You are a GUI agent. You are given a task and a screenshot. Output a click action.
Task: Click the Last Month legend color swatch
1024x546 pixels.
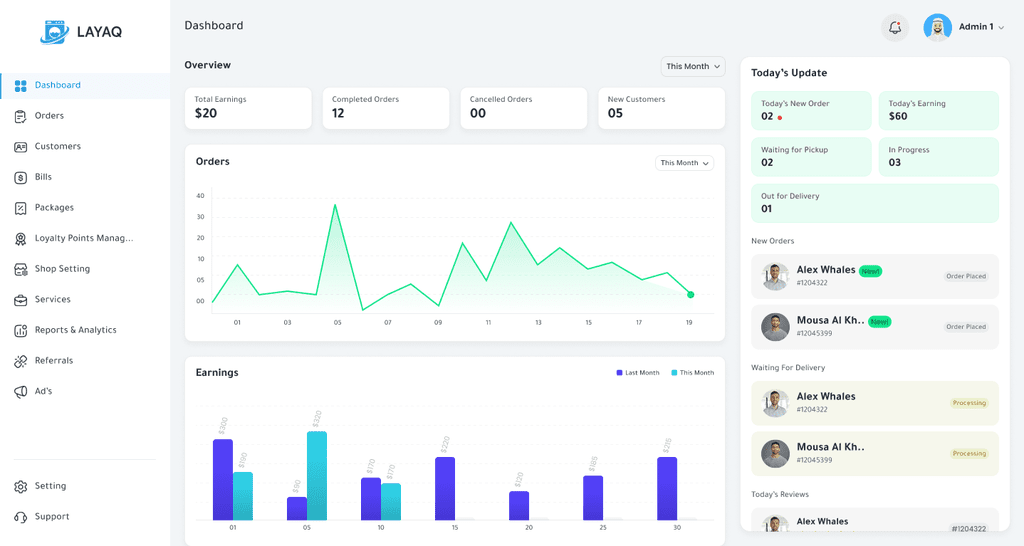pyautogui.click(x=620, y=373)
